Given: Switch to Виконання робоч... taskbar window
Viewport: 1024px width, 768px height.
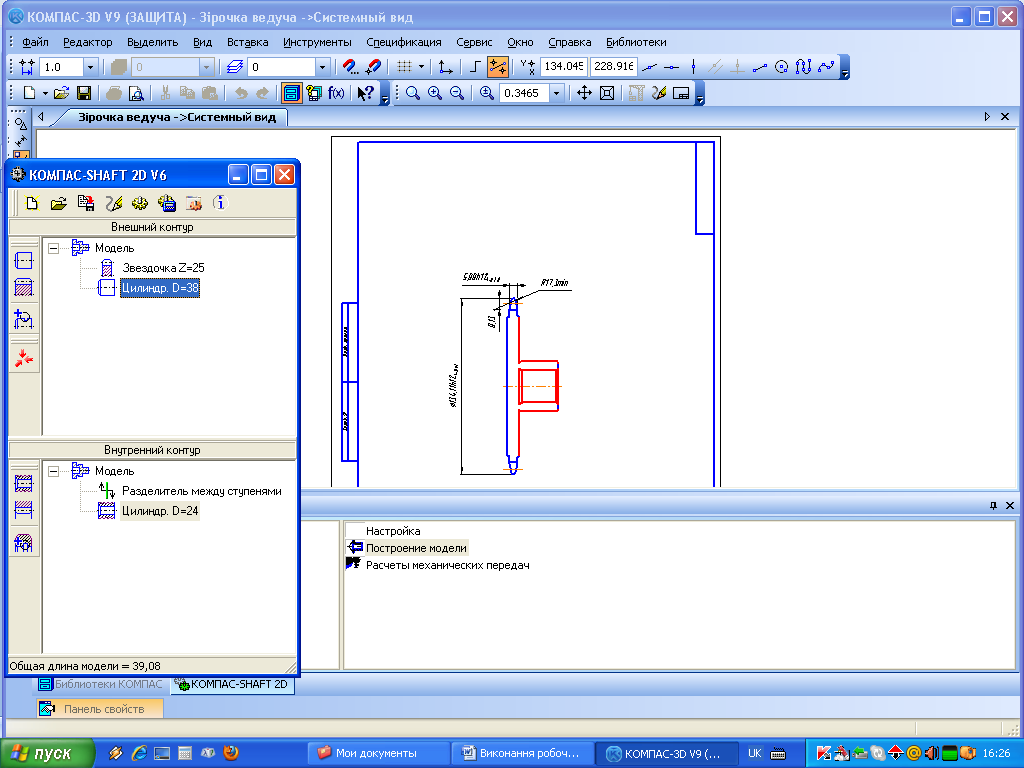Looking at the screenshot, I should coord(522,753).
